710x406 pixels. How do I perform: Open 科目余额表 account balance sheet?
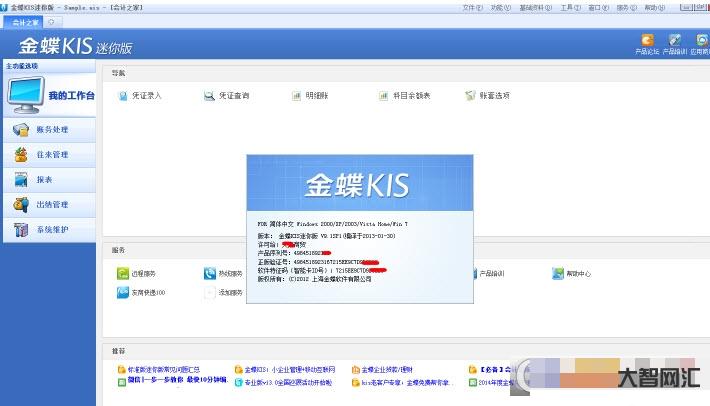pyautogui.click(x=404, y=96)
